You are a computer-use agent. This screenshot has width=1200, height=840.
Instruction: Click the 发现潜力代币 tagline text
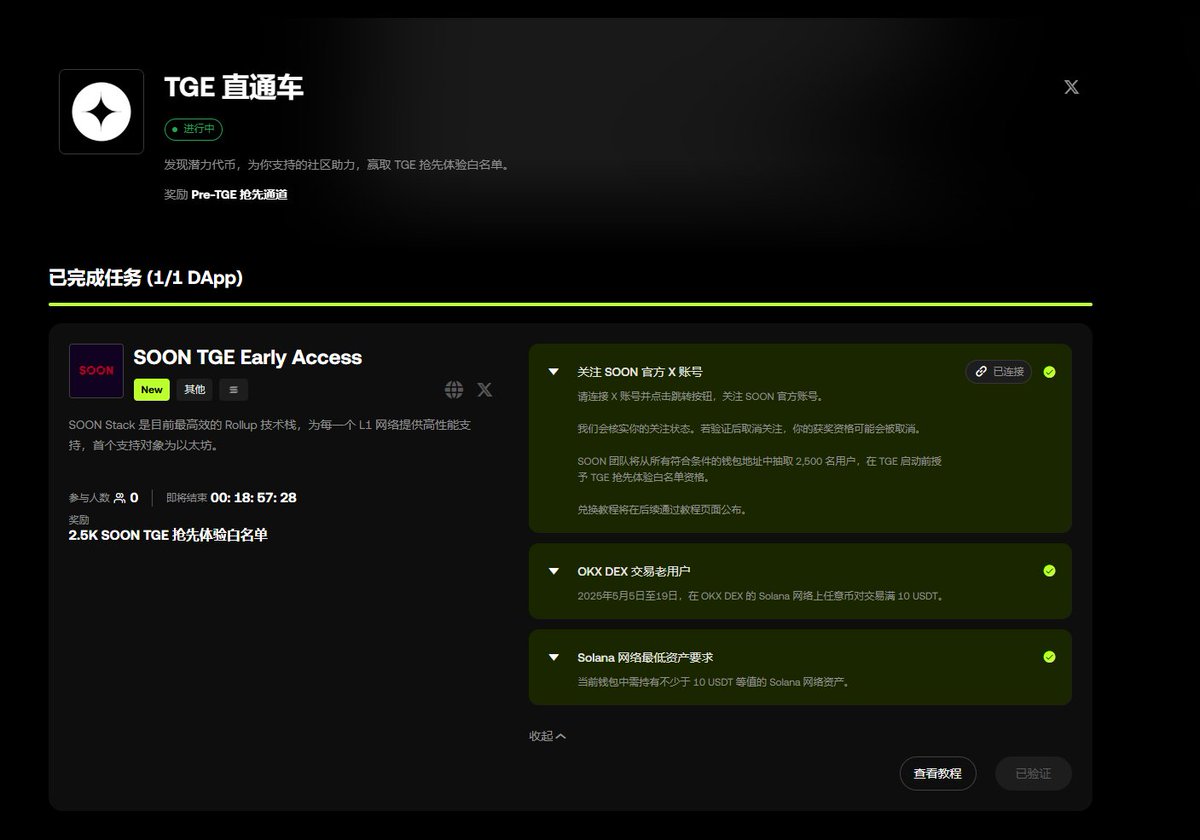coord(338,165)
